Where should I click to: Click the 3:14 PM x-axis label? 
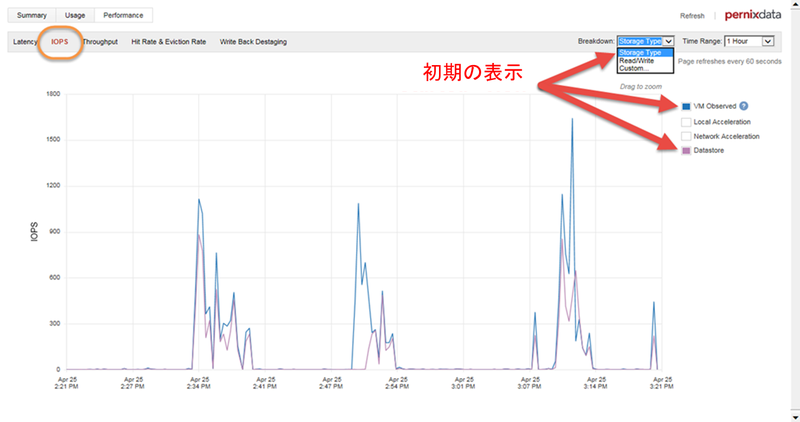(596, 383)
